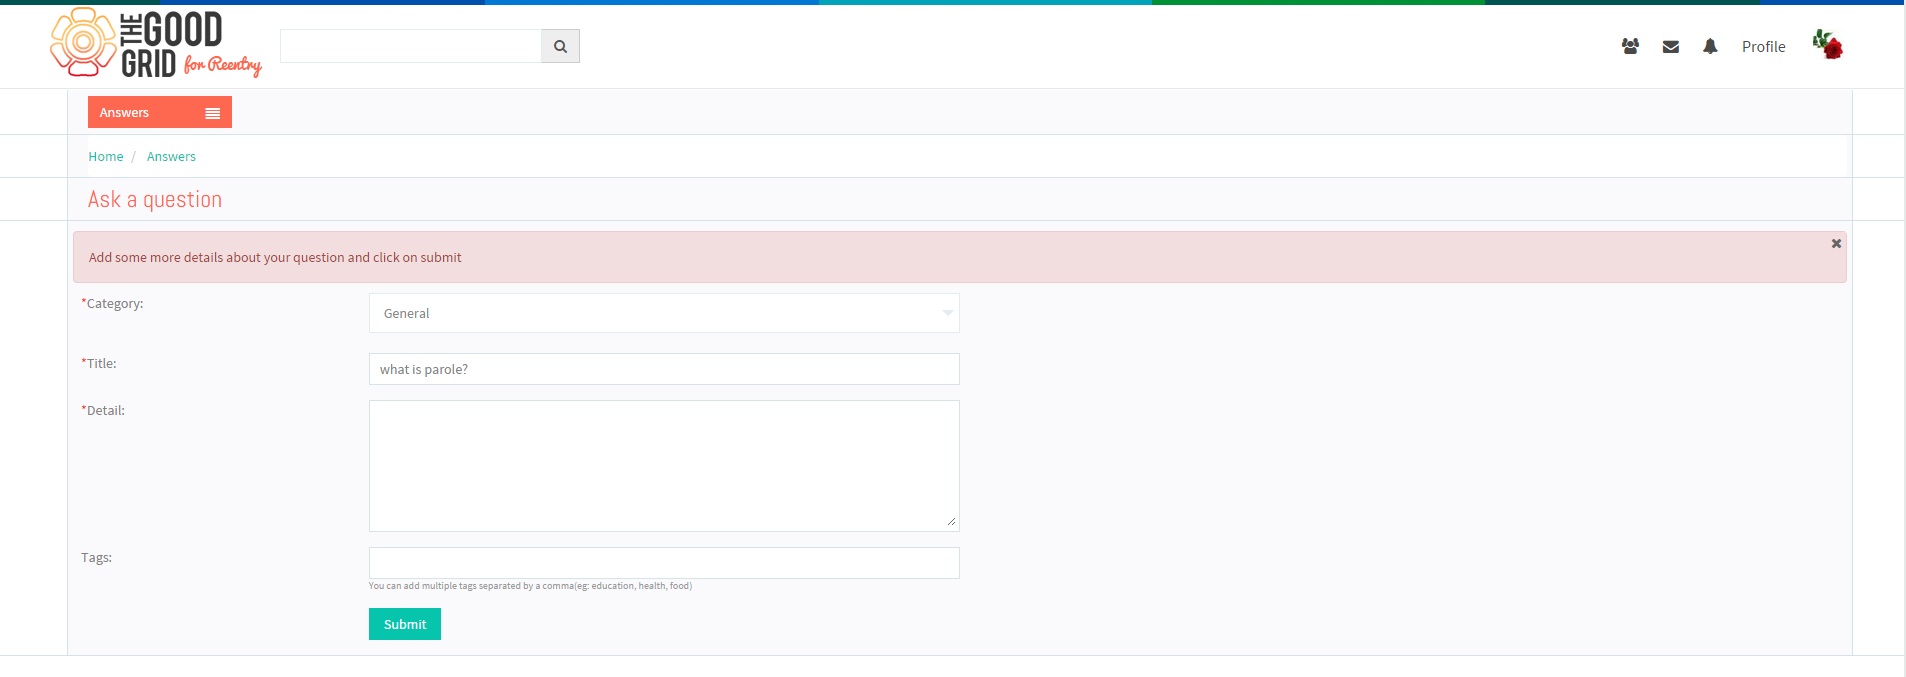Open the bell notifications icon
The image size is (1906, 677).
click(1710, 46)
